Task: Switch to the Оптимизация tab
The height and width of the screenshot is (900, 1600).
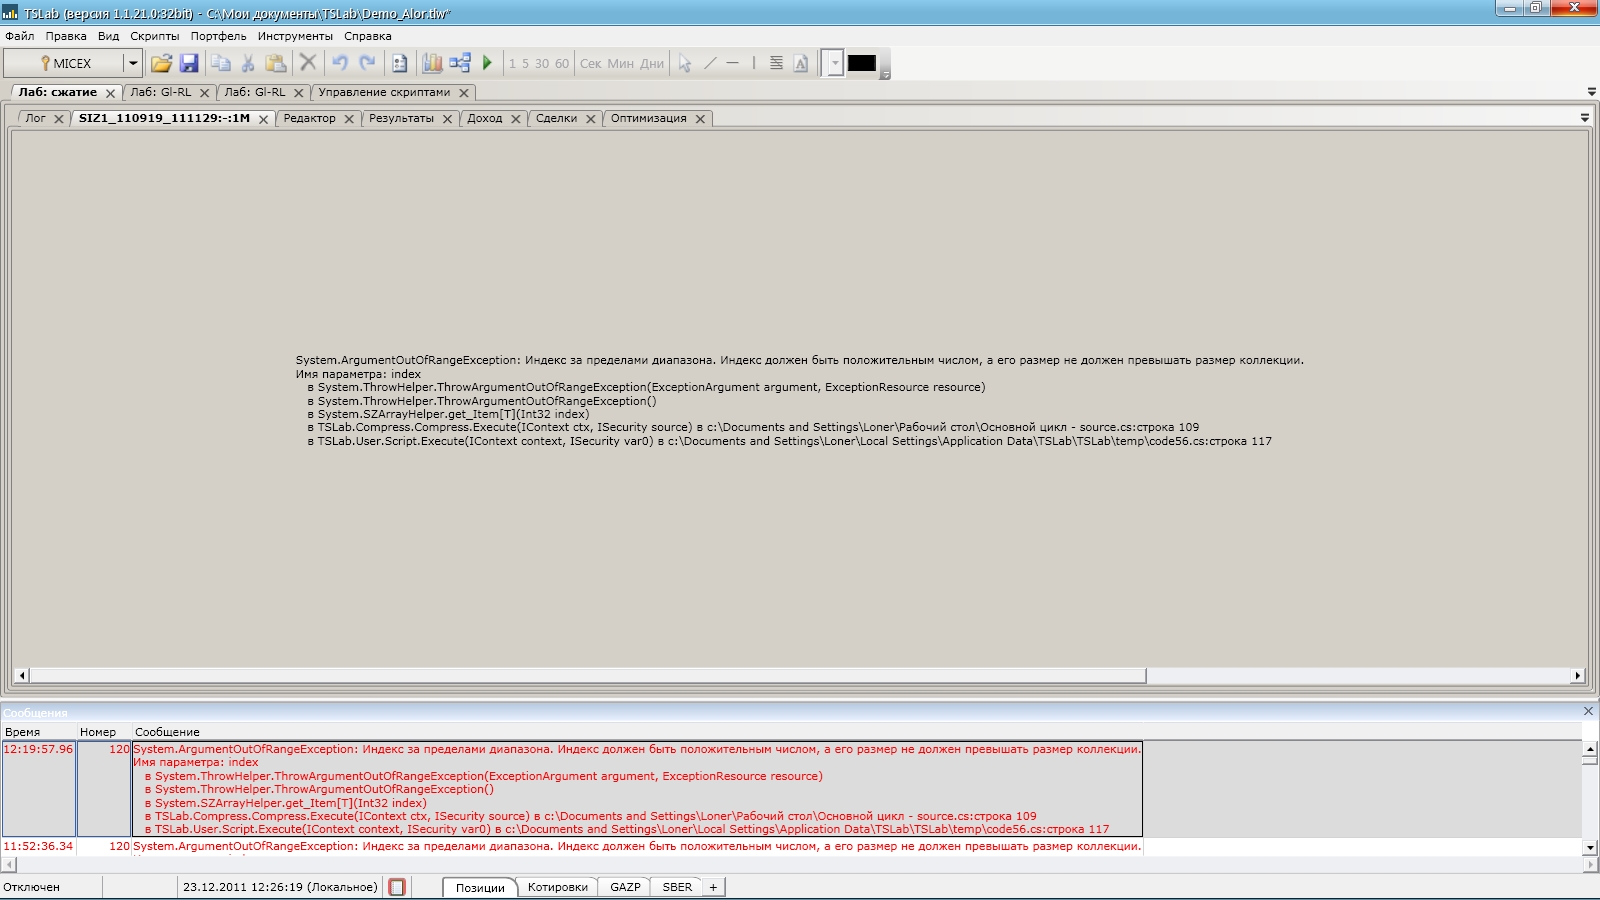Action: pos(649,118)
